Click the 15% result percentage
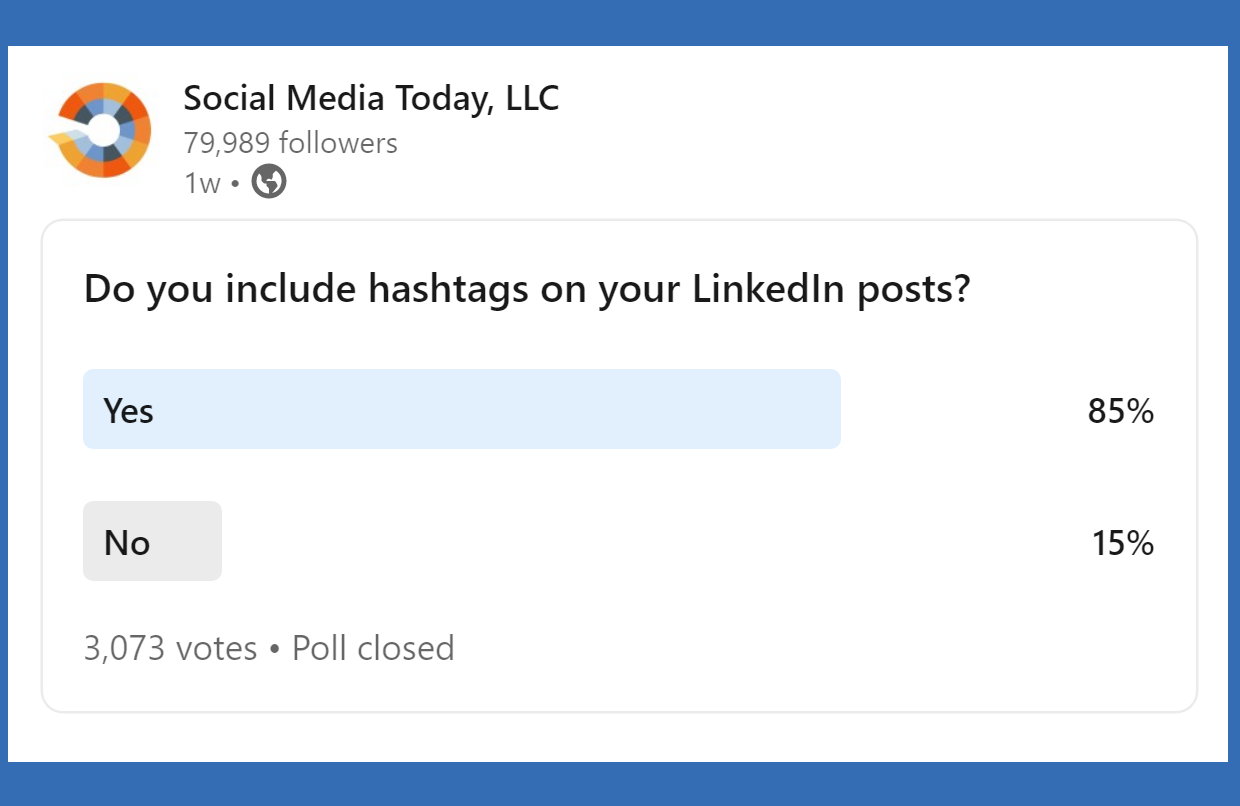 click(1123, 543)
